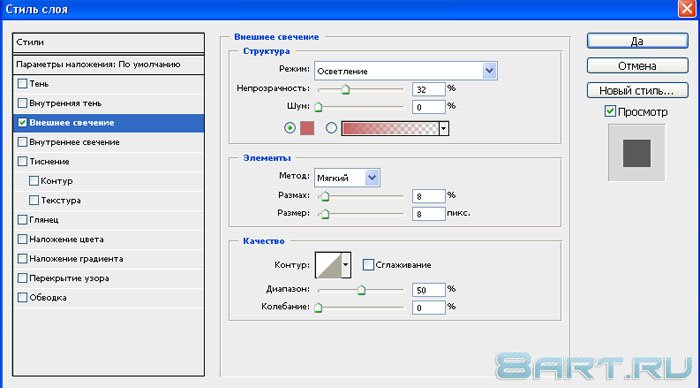Screen dimensions: 700x388
Task: Click the Диапазон field showing 50
Action: 429,290
